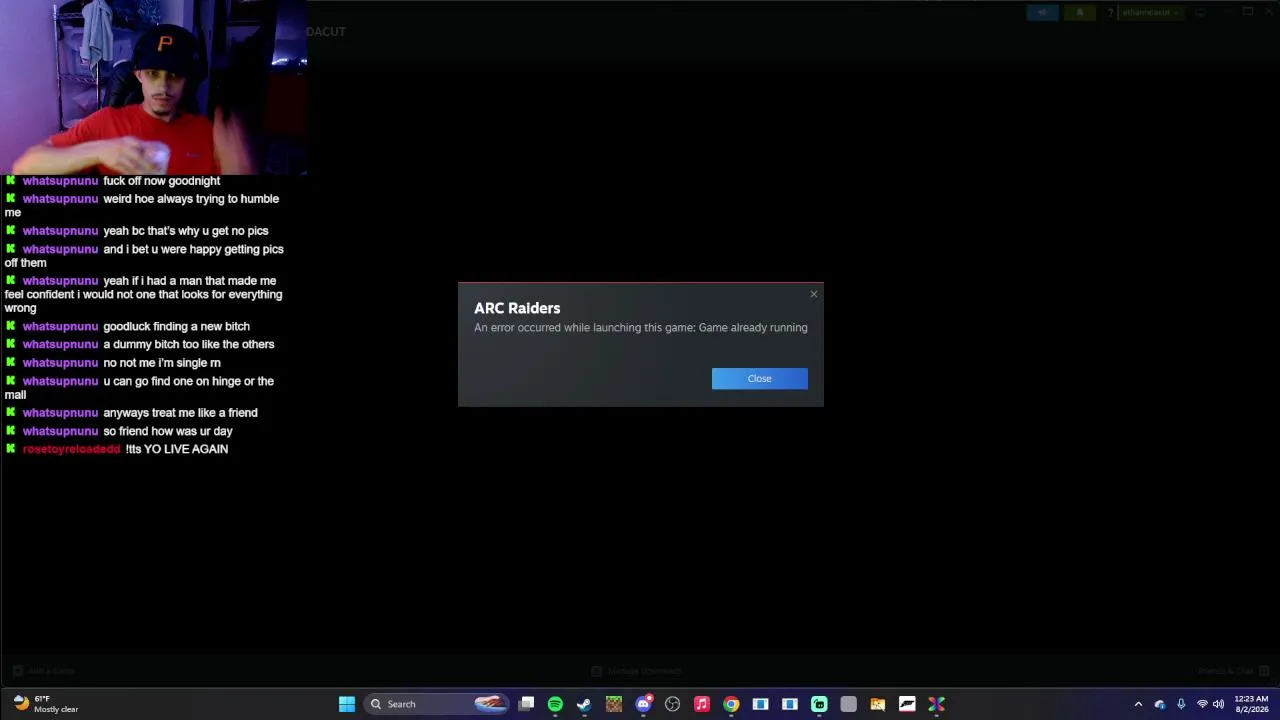The height and width of the screenshot is (720, 1280).
Task: Open the volume speaker tray icon
Action: (1218, 704)
